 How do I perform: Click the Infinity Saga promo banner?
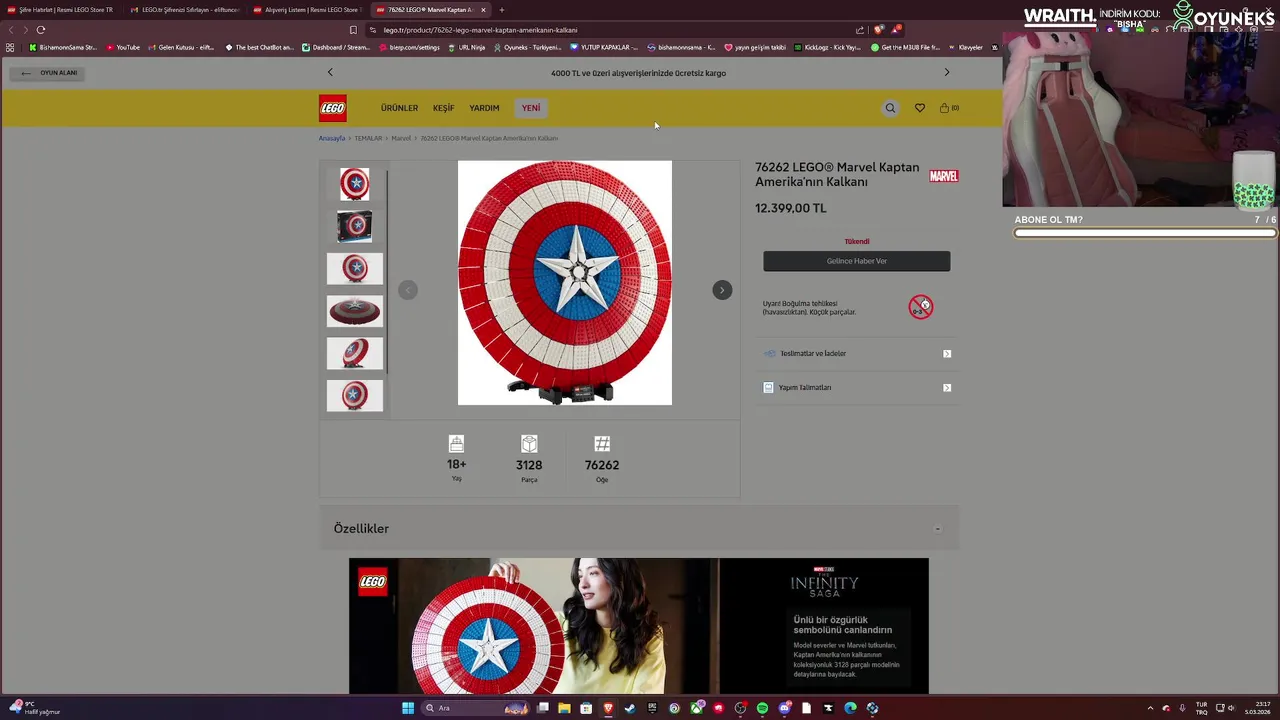639,626
